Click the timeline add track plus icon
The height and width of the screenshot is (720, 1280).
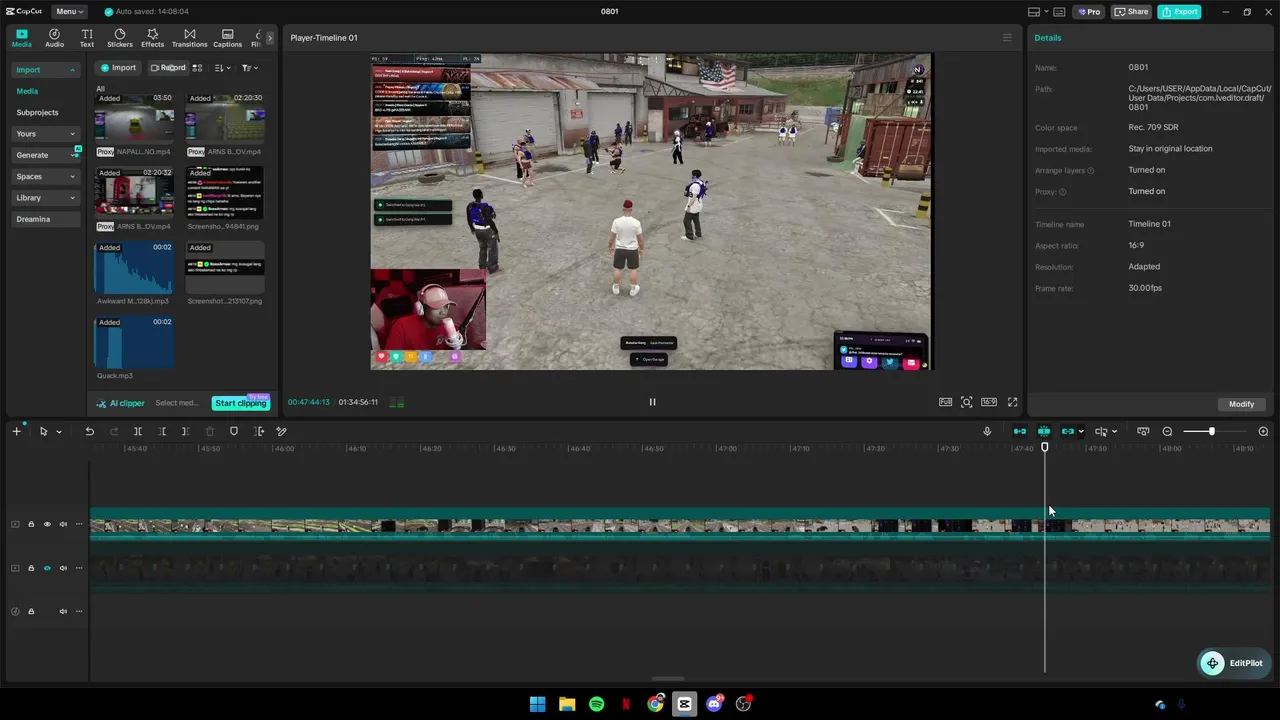[16, 432]
